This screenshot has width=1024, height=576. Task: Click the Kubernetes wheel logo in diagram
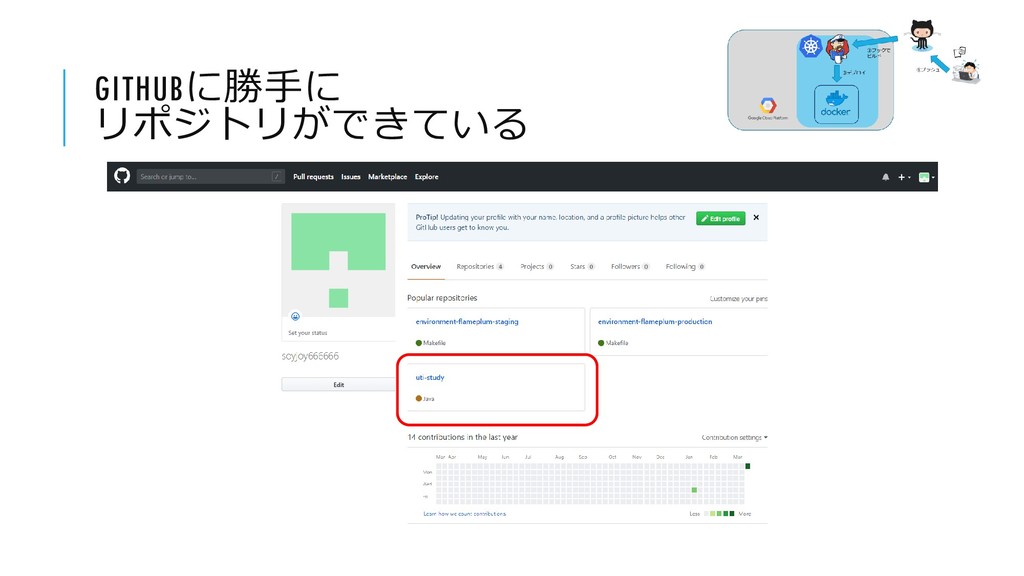(x=810, y=46)
